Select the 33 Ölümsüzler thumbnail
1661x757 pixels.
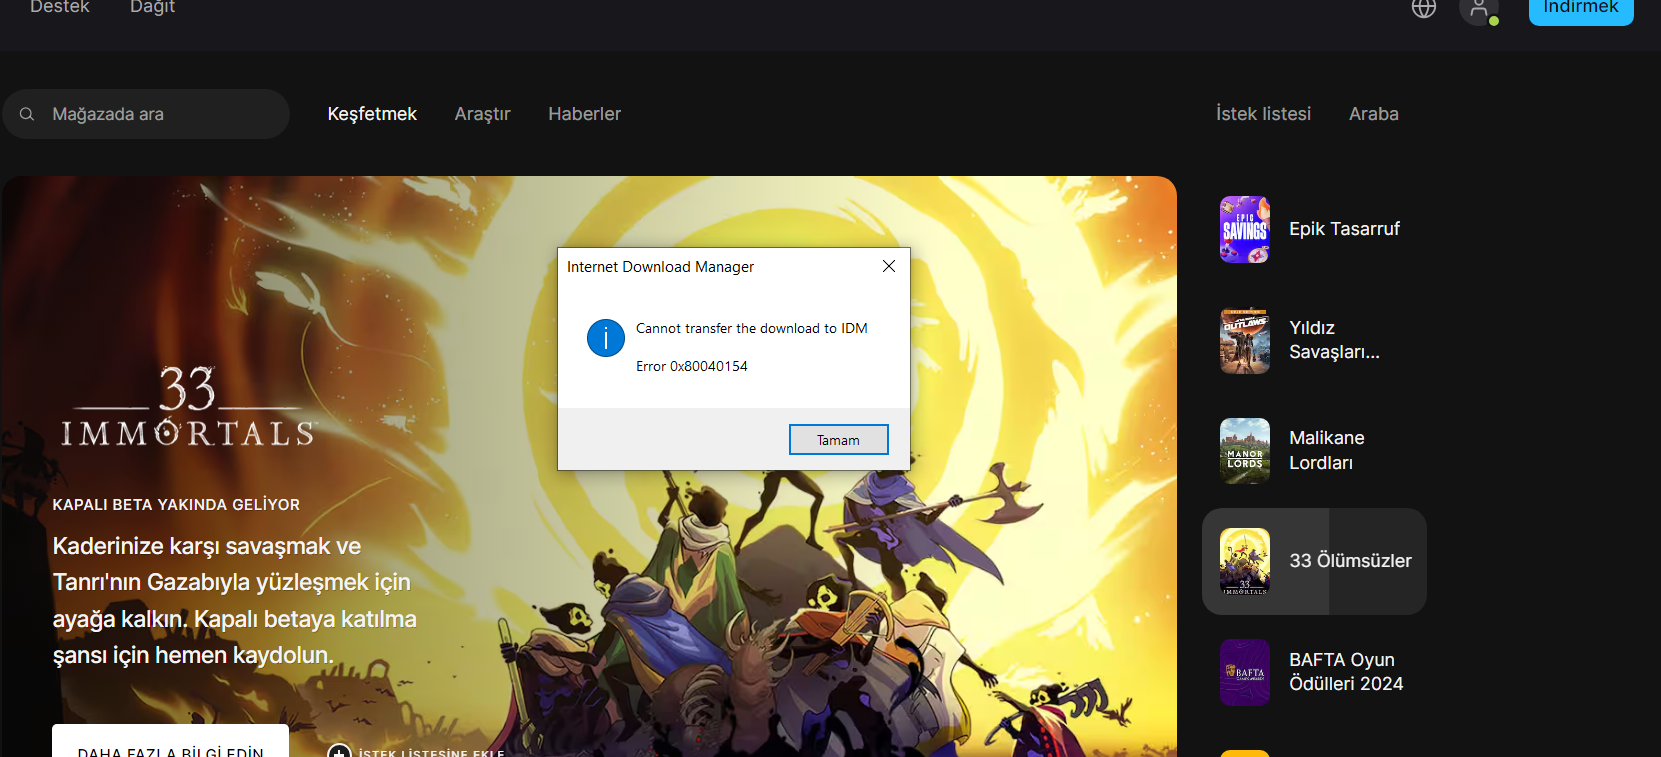1245,561
